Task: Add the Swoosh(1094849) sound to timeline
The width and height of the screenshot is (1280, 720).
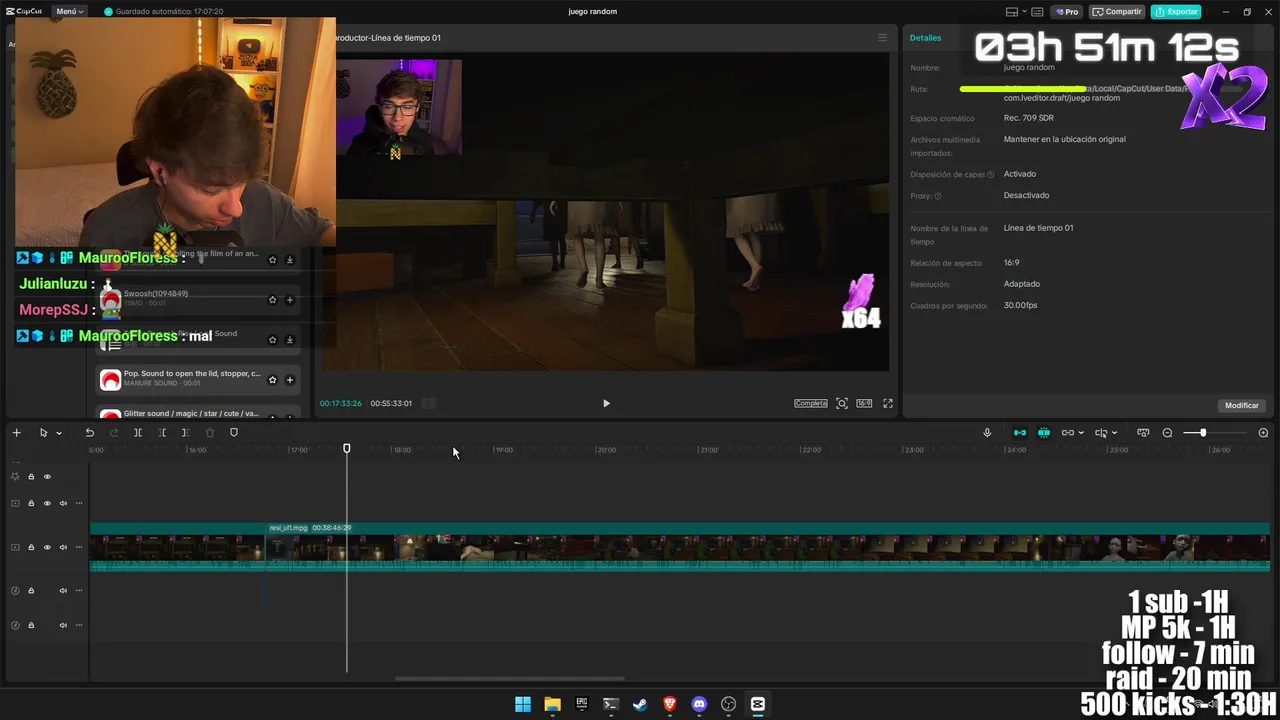Action: click(x=290, y=300)
